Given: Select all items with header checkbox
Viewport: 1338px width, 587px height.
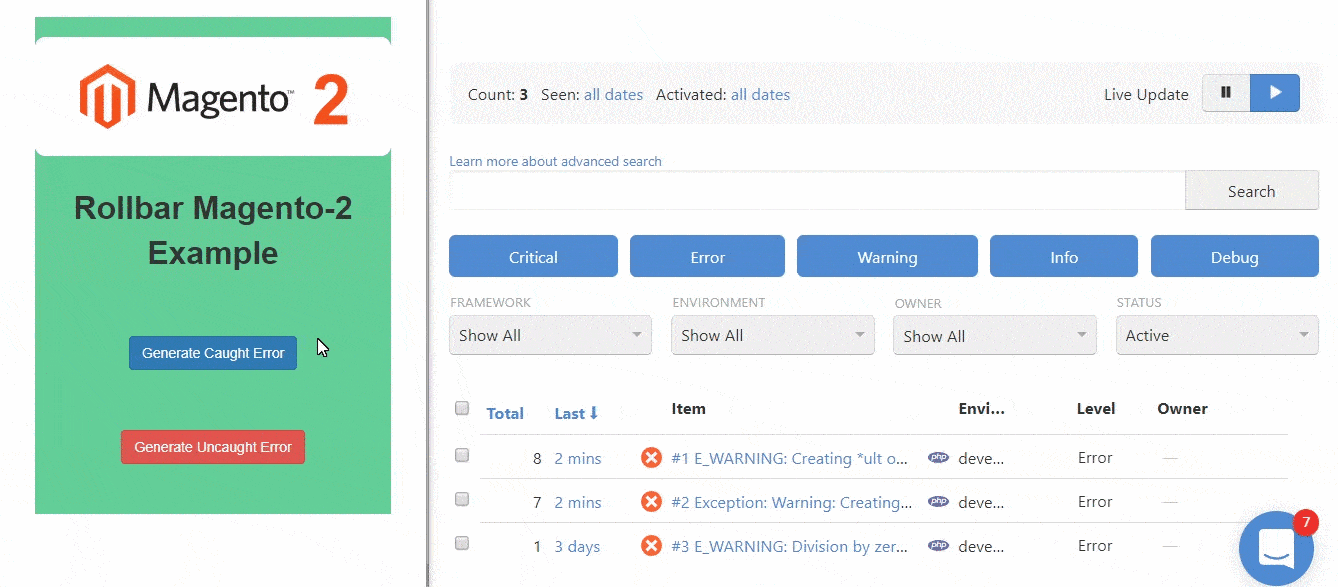Looking at the screenshot, I should [462, 408].
